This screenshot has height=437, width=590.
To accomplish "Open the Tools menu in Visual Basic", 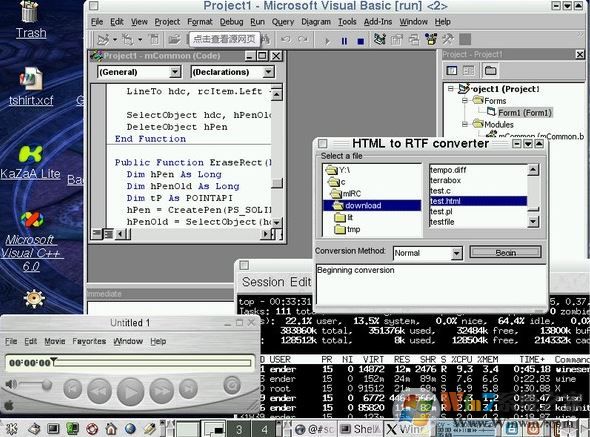I will (x=347, y=22).
